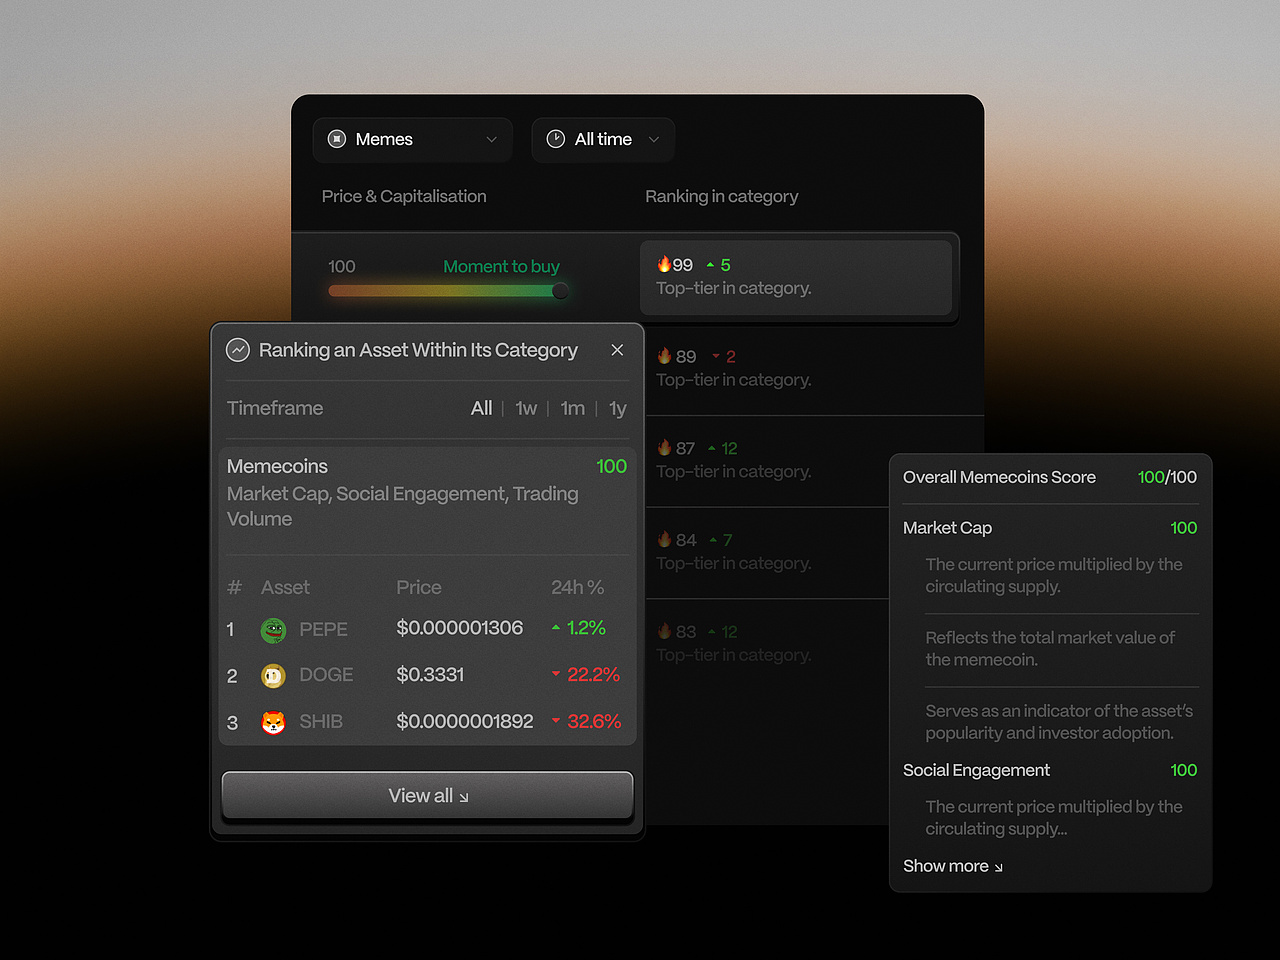The image size is (1280, 960).
Task: Click the DOGE coin icon
Action: (x=273, y=676)
